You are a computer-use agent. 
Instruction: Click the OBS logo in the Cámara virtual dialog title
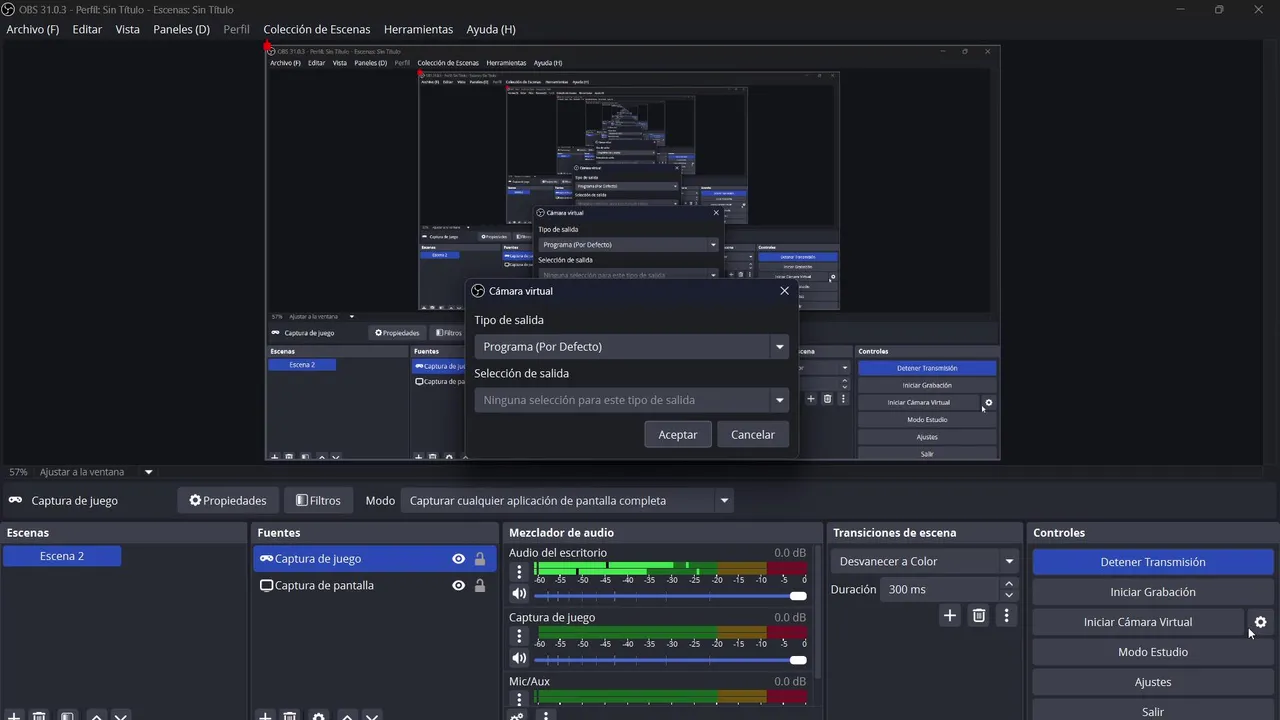point(478,291)
